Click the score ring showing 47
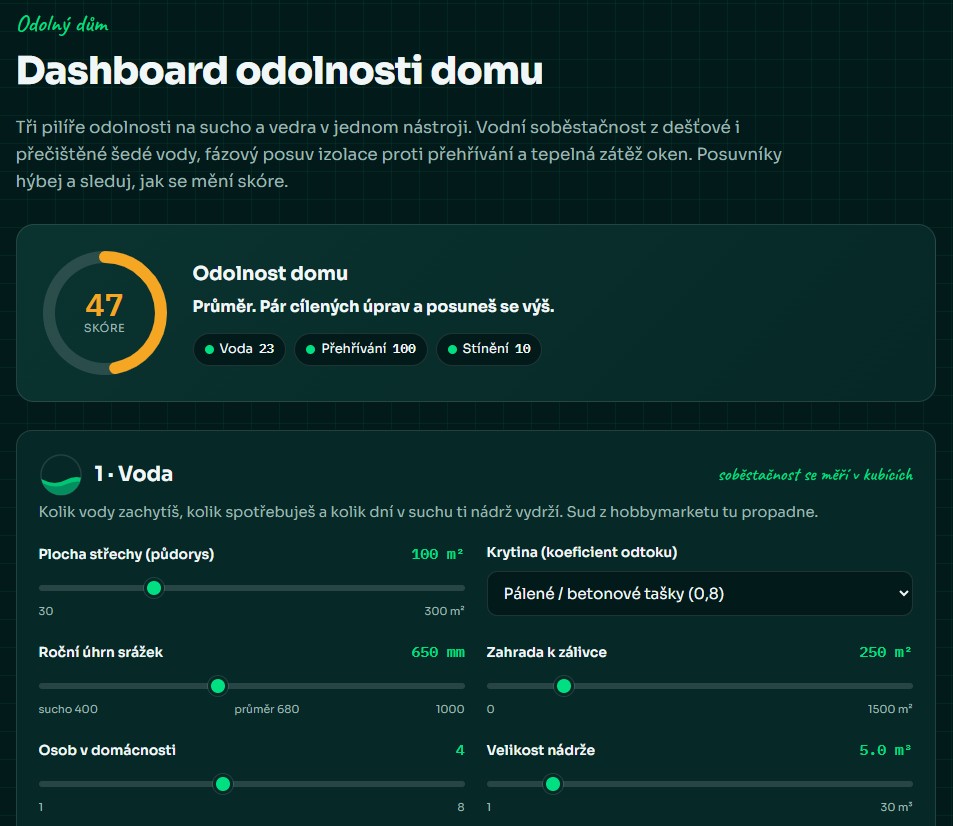This screenshot has width=953, height=826. pyautogui.click(x=105, y=313)
